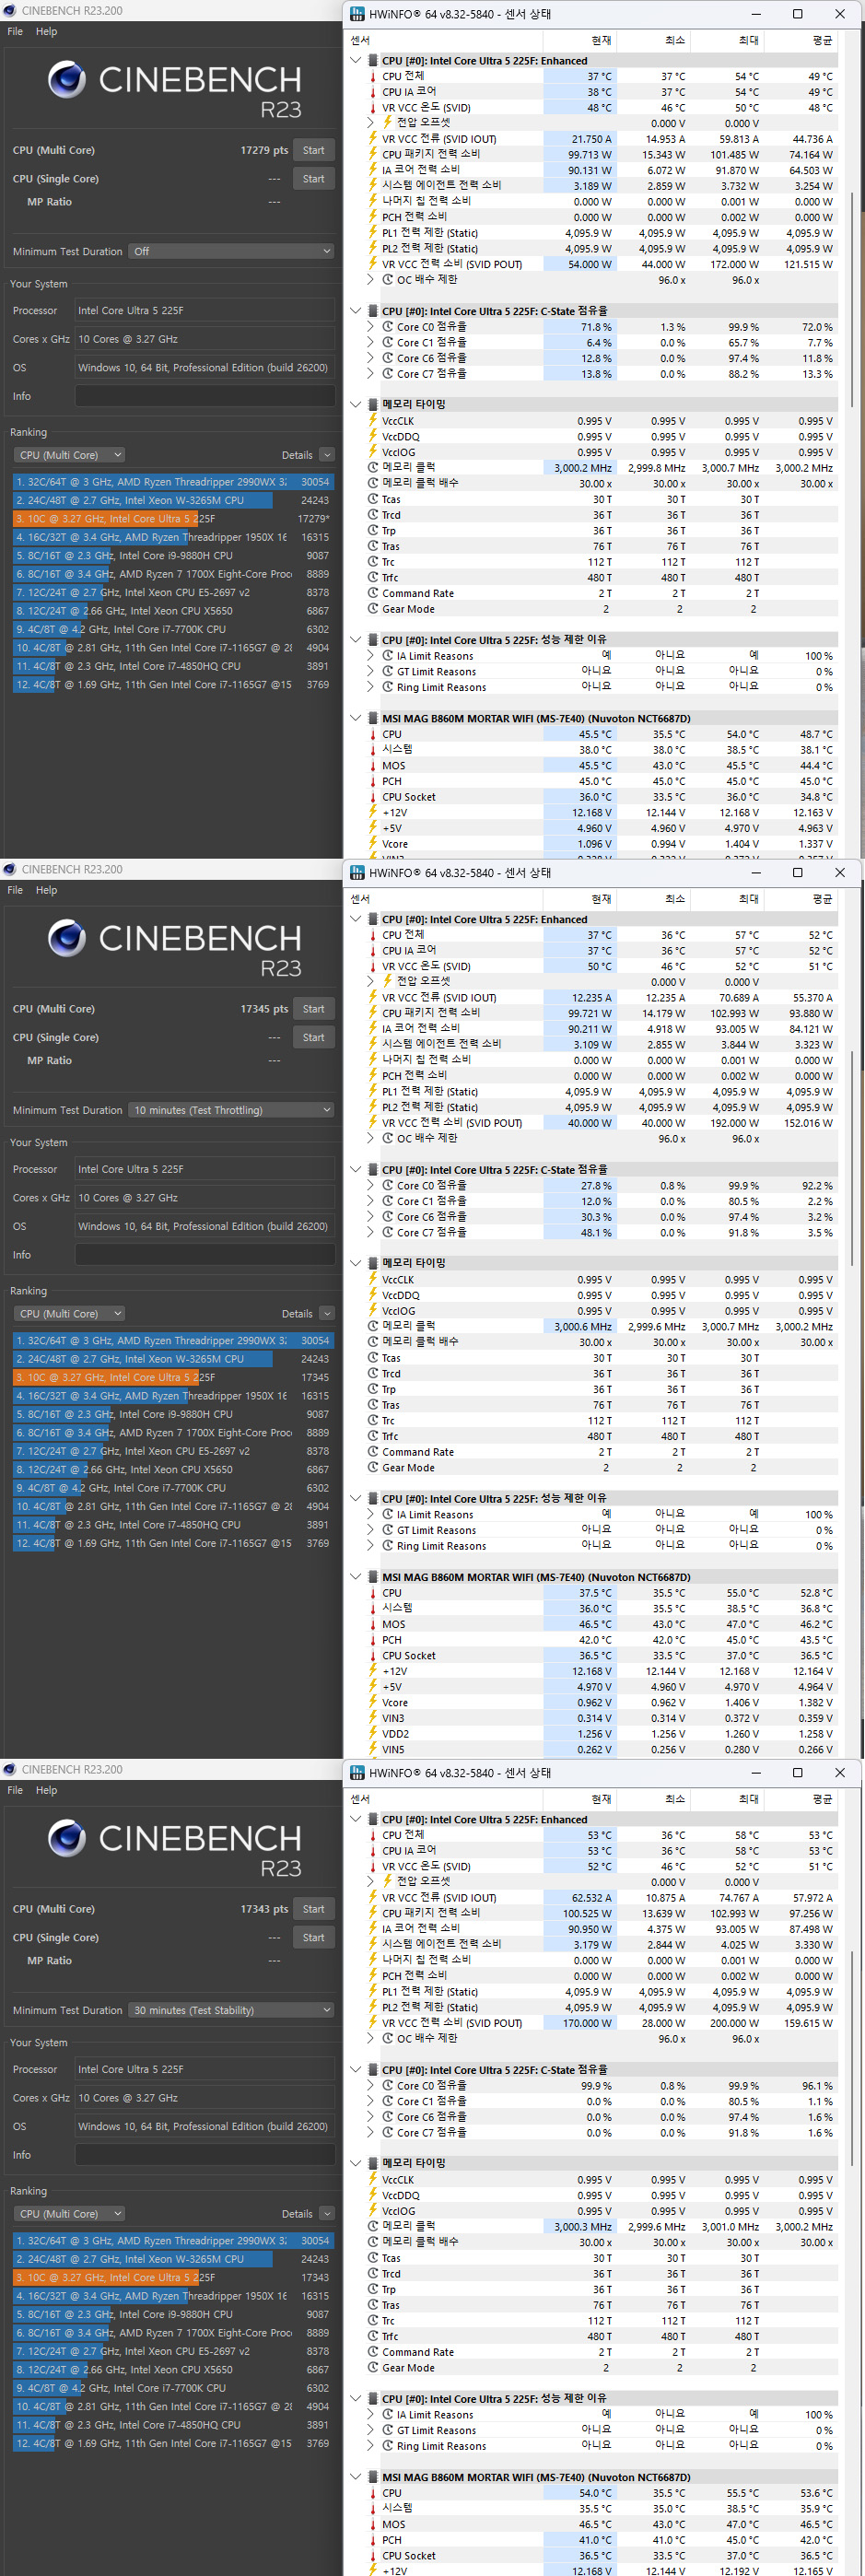Click lightning icon of VR VCC 전류 row showing 12.235 A
This screenshot has height=2576, width=865.
click(373, 998)
